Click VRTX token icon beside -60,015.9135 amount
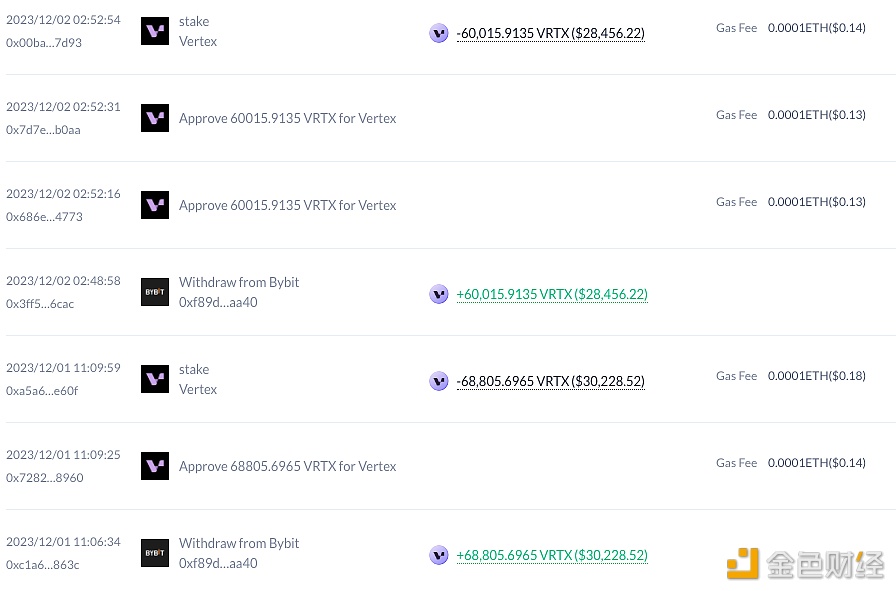 [439, 33]
